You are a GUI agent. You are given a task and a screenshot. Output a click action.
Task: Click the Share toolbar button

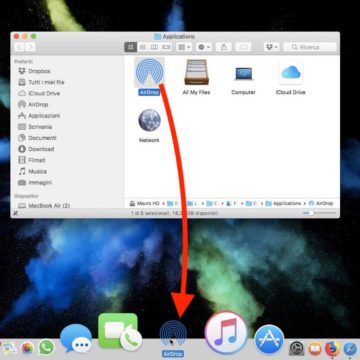coord(224,47)
